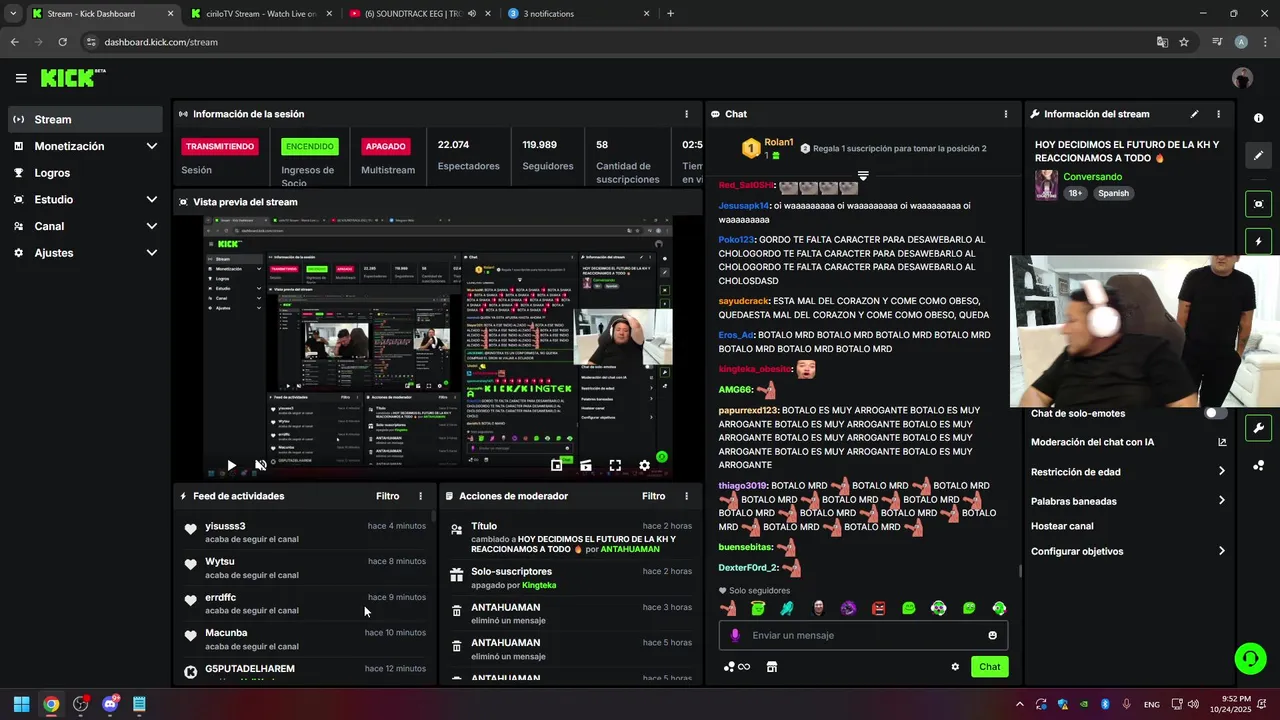Edit stream info with pencil icon

pos(1194,114)
